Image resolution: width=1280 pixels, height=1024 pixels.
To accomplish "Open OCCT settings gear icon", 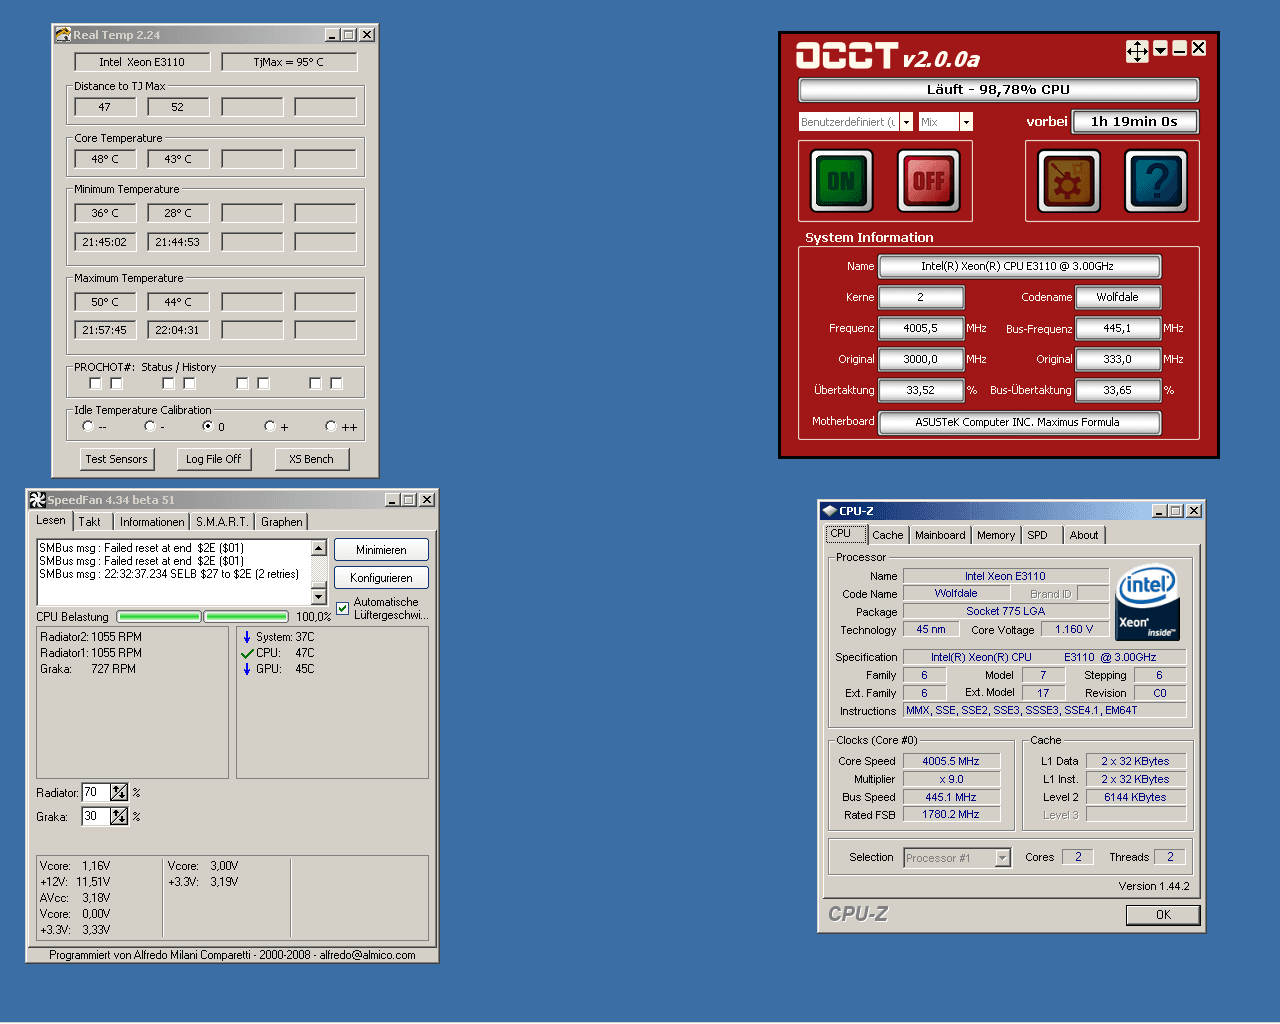I will [1069, 181].
